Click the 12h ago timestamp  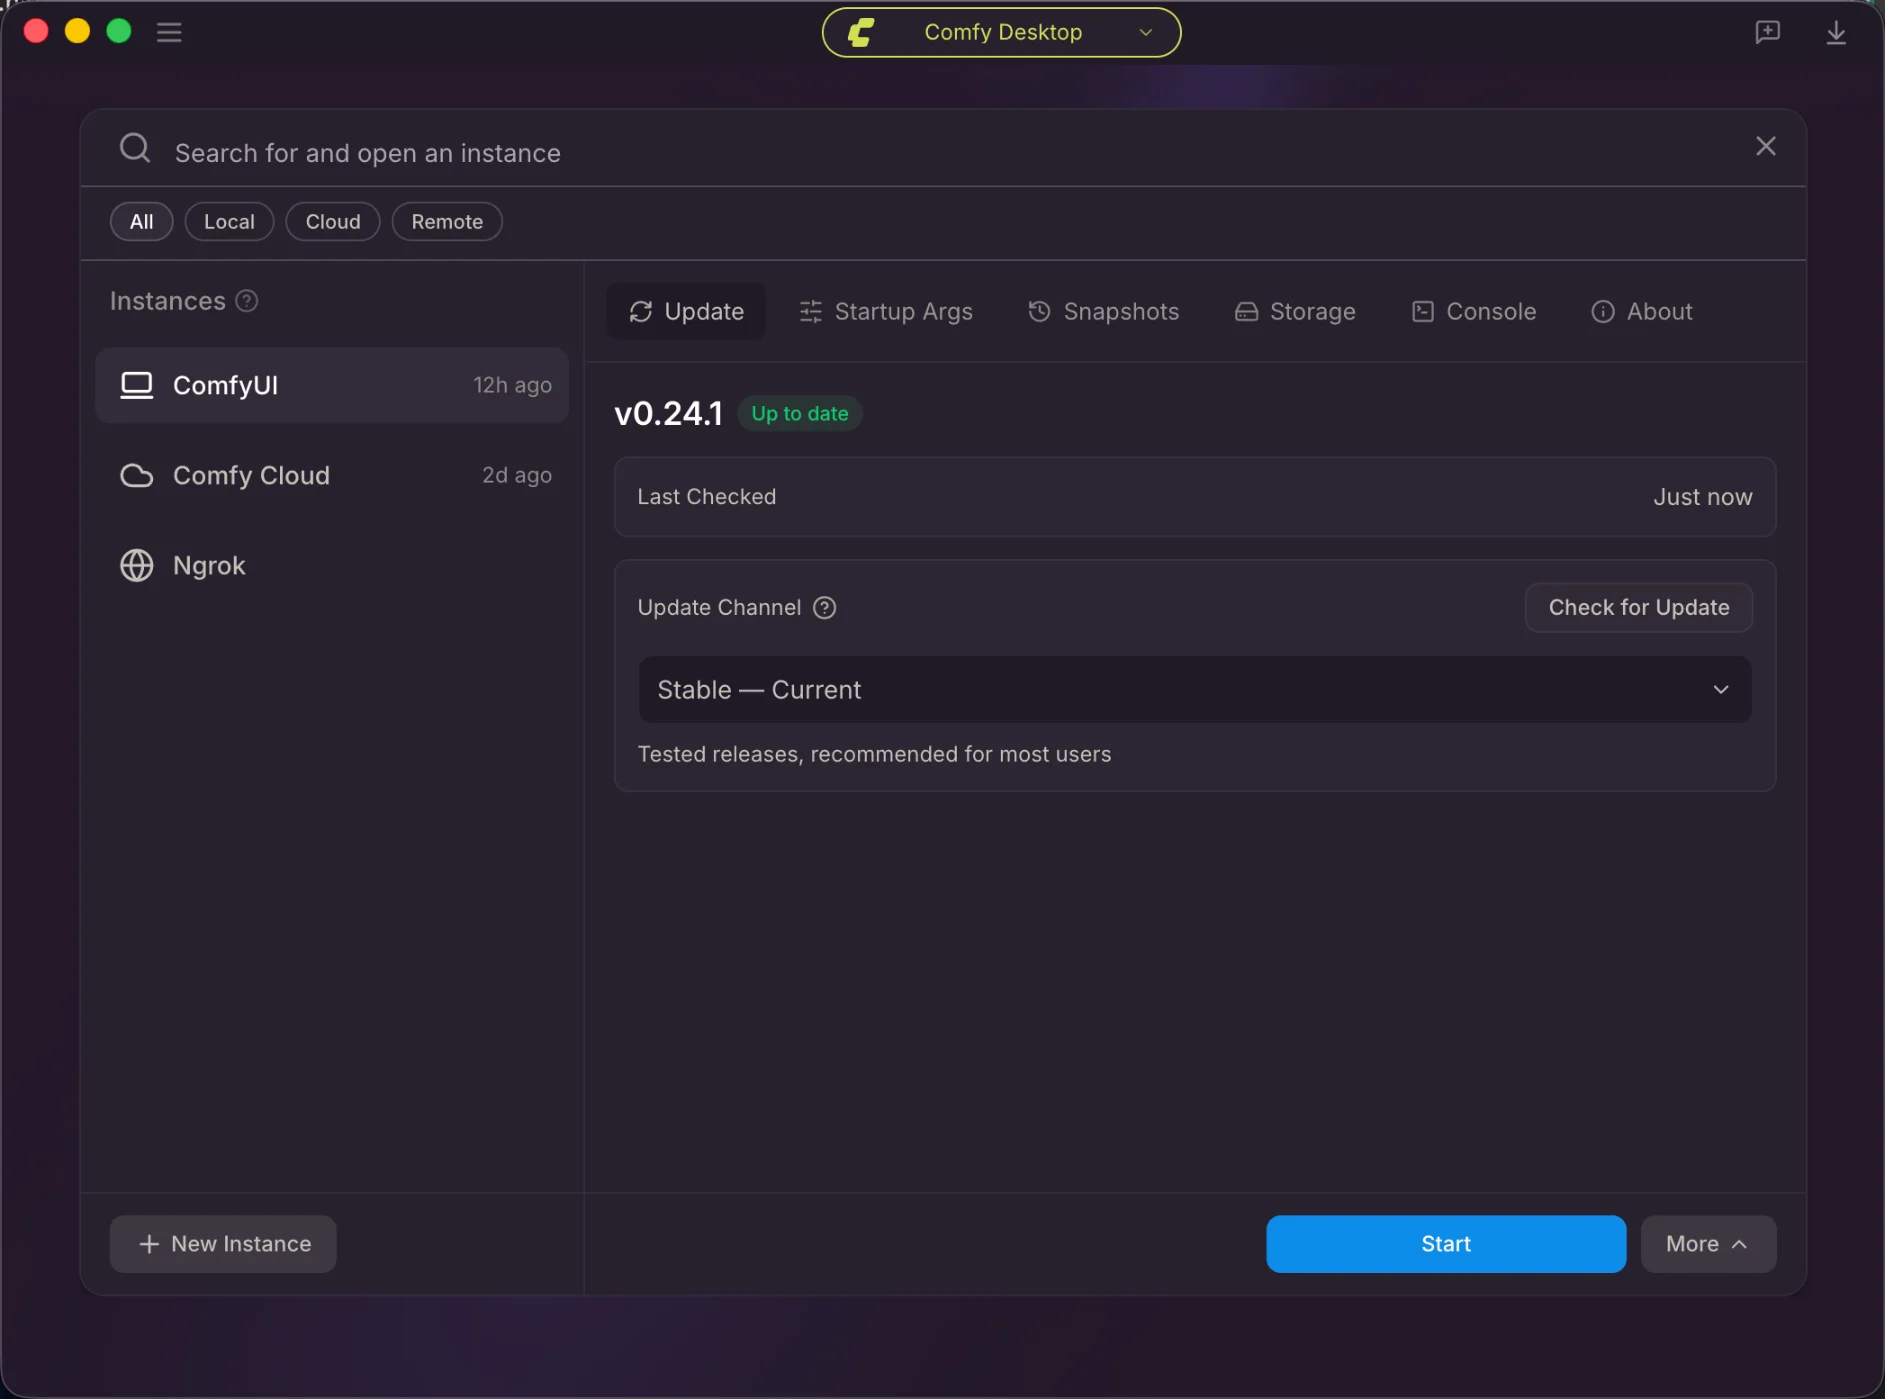(513, 385)
